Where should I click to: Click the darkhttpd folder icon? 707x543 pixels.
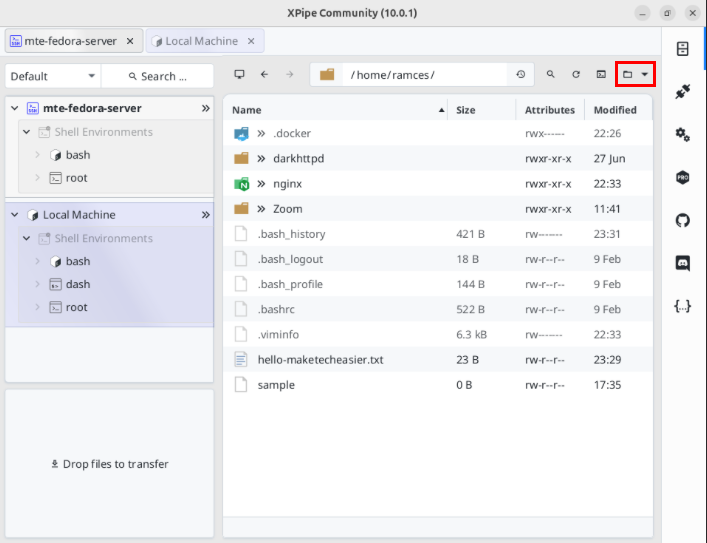point(241,159)
